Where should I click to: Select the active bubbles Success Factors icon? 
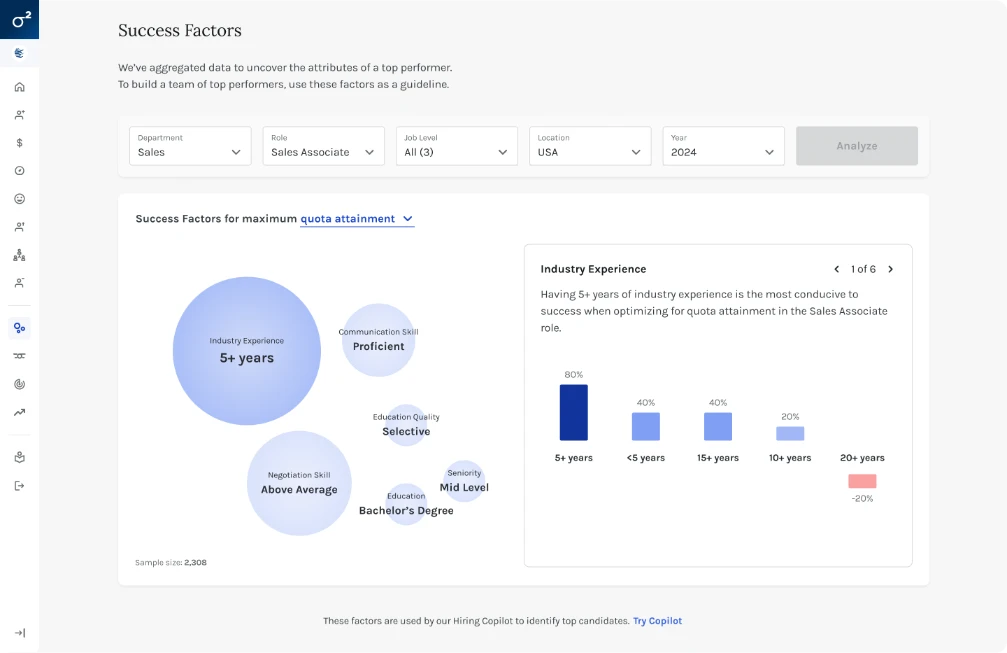[x=19, y=328]
